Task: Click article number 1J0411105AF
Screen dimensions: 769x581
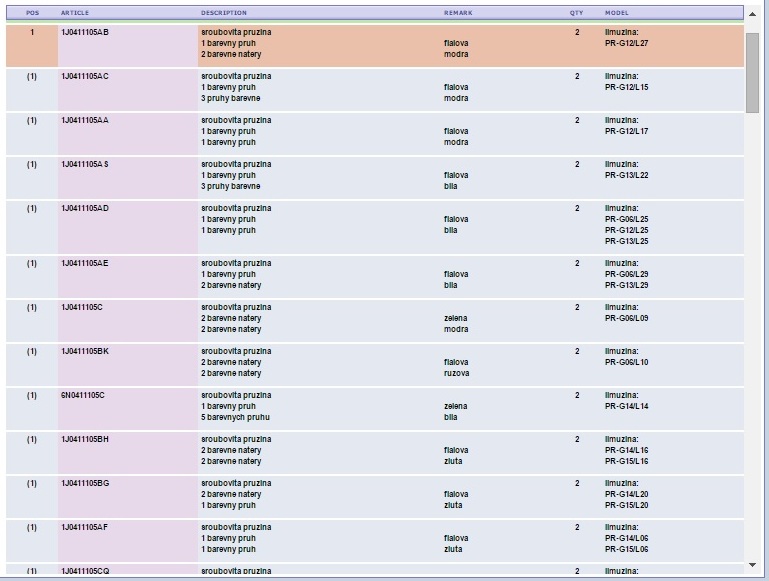Action: pos(85,527)
